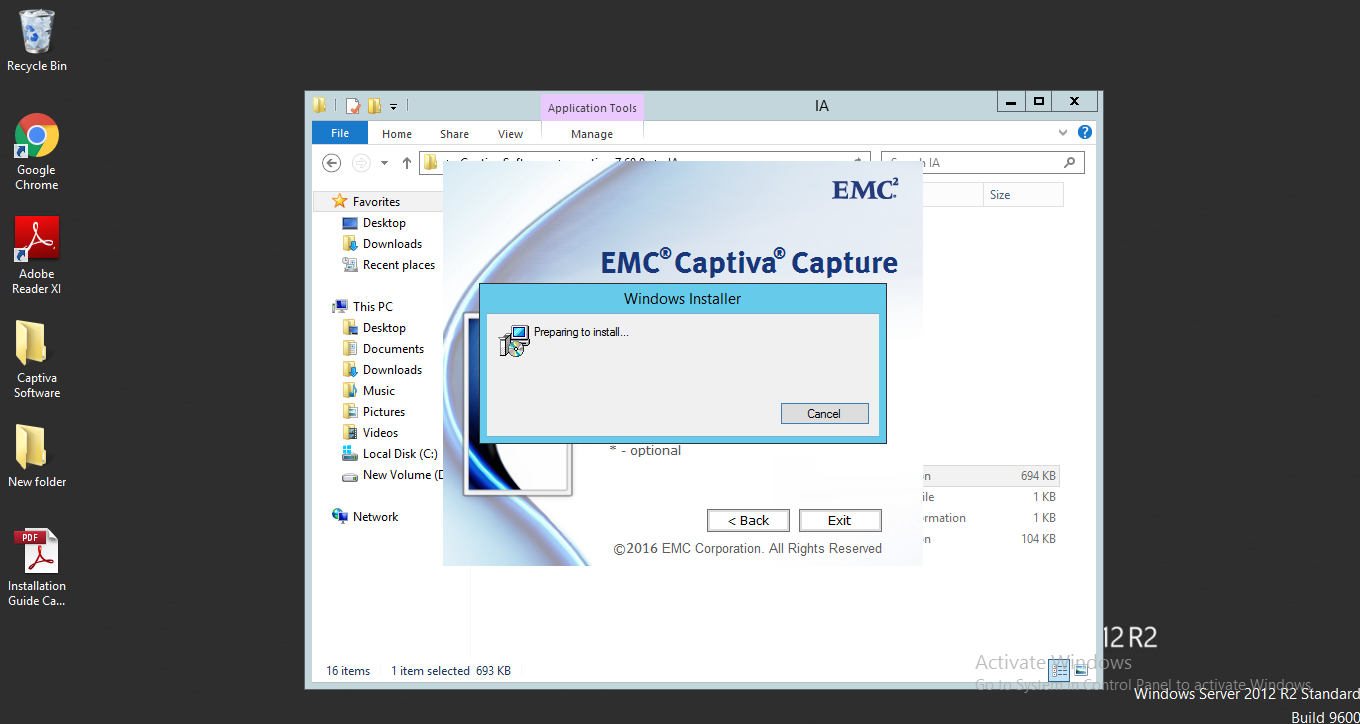Open the Recycle Bin desktop icon
The height and width of the screenshot is (724, 1360).
(x=37, y=41)
